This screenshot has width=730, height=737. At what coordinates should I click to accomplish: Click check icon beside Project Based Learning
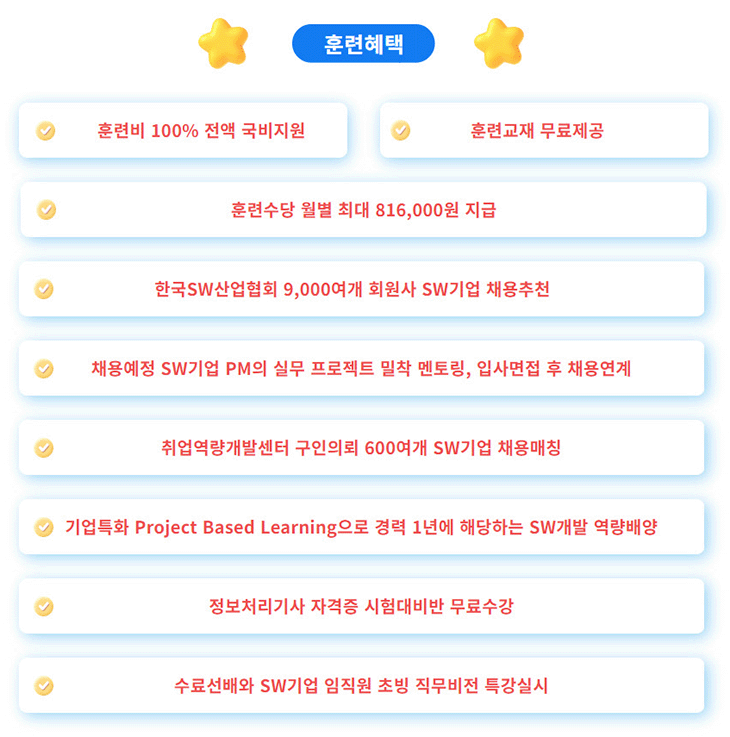coord(44,527)
